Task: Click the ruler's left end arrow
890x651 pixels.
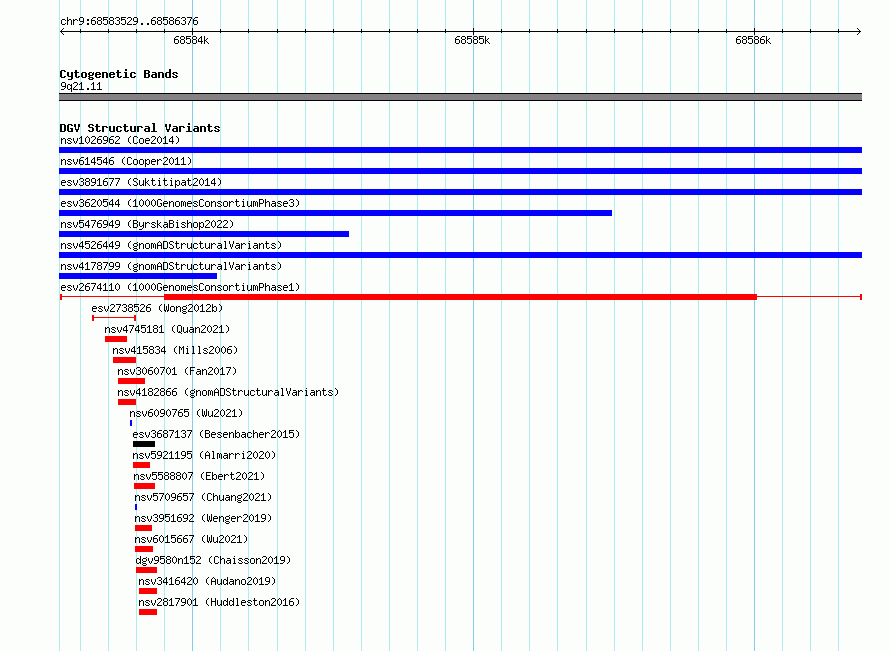Action: (x=62, y=31)
